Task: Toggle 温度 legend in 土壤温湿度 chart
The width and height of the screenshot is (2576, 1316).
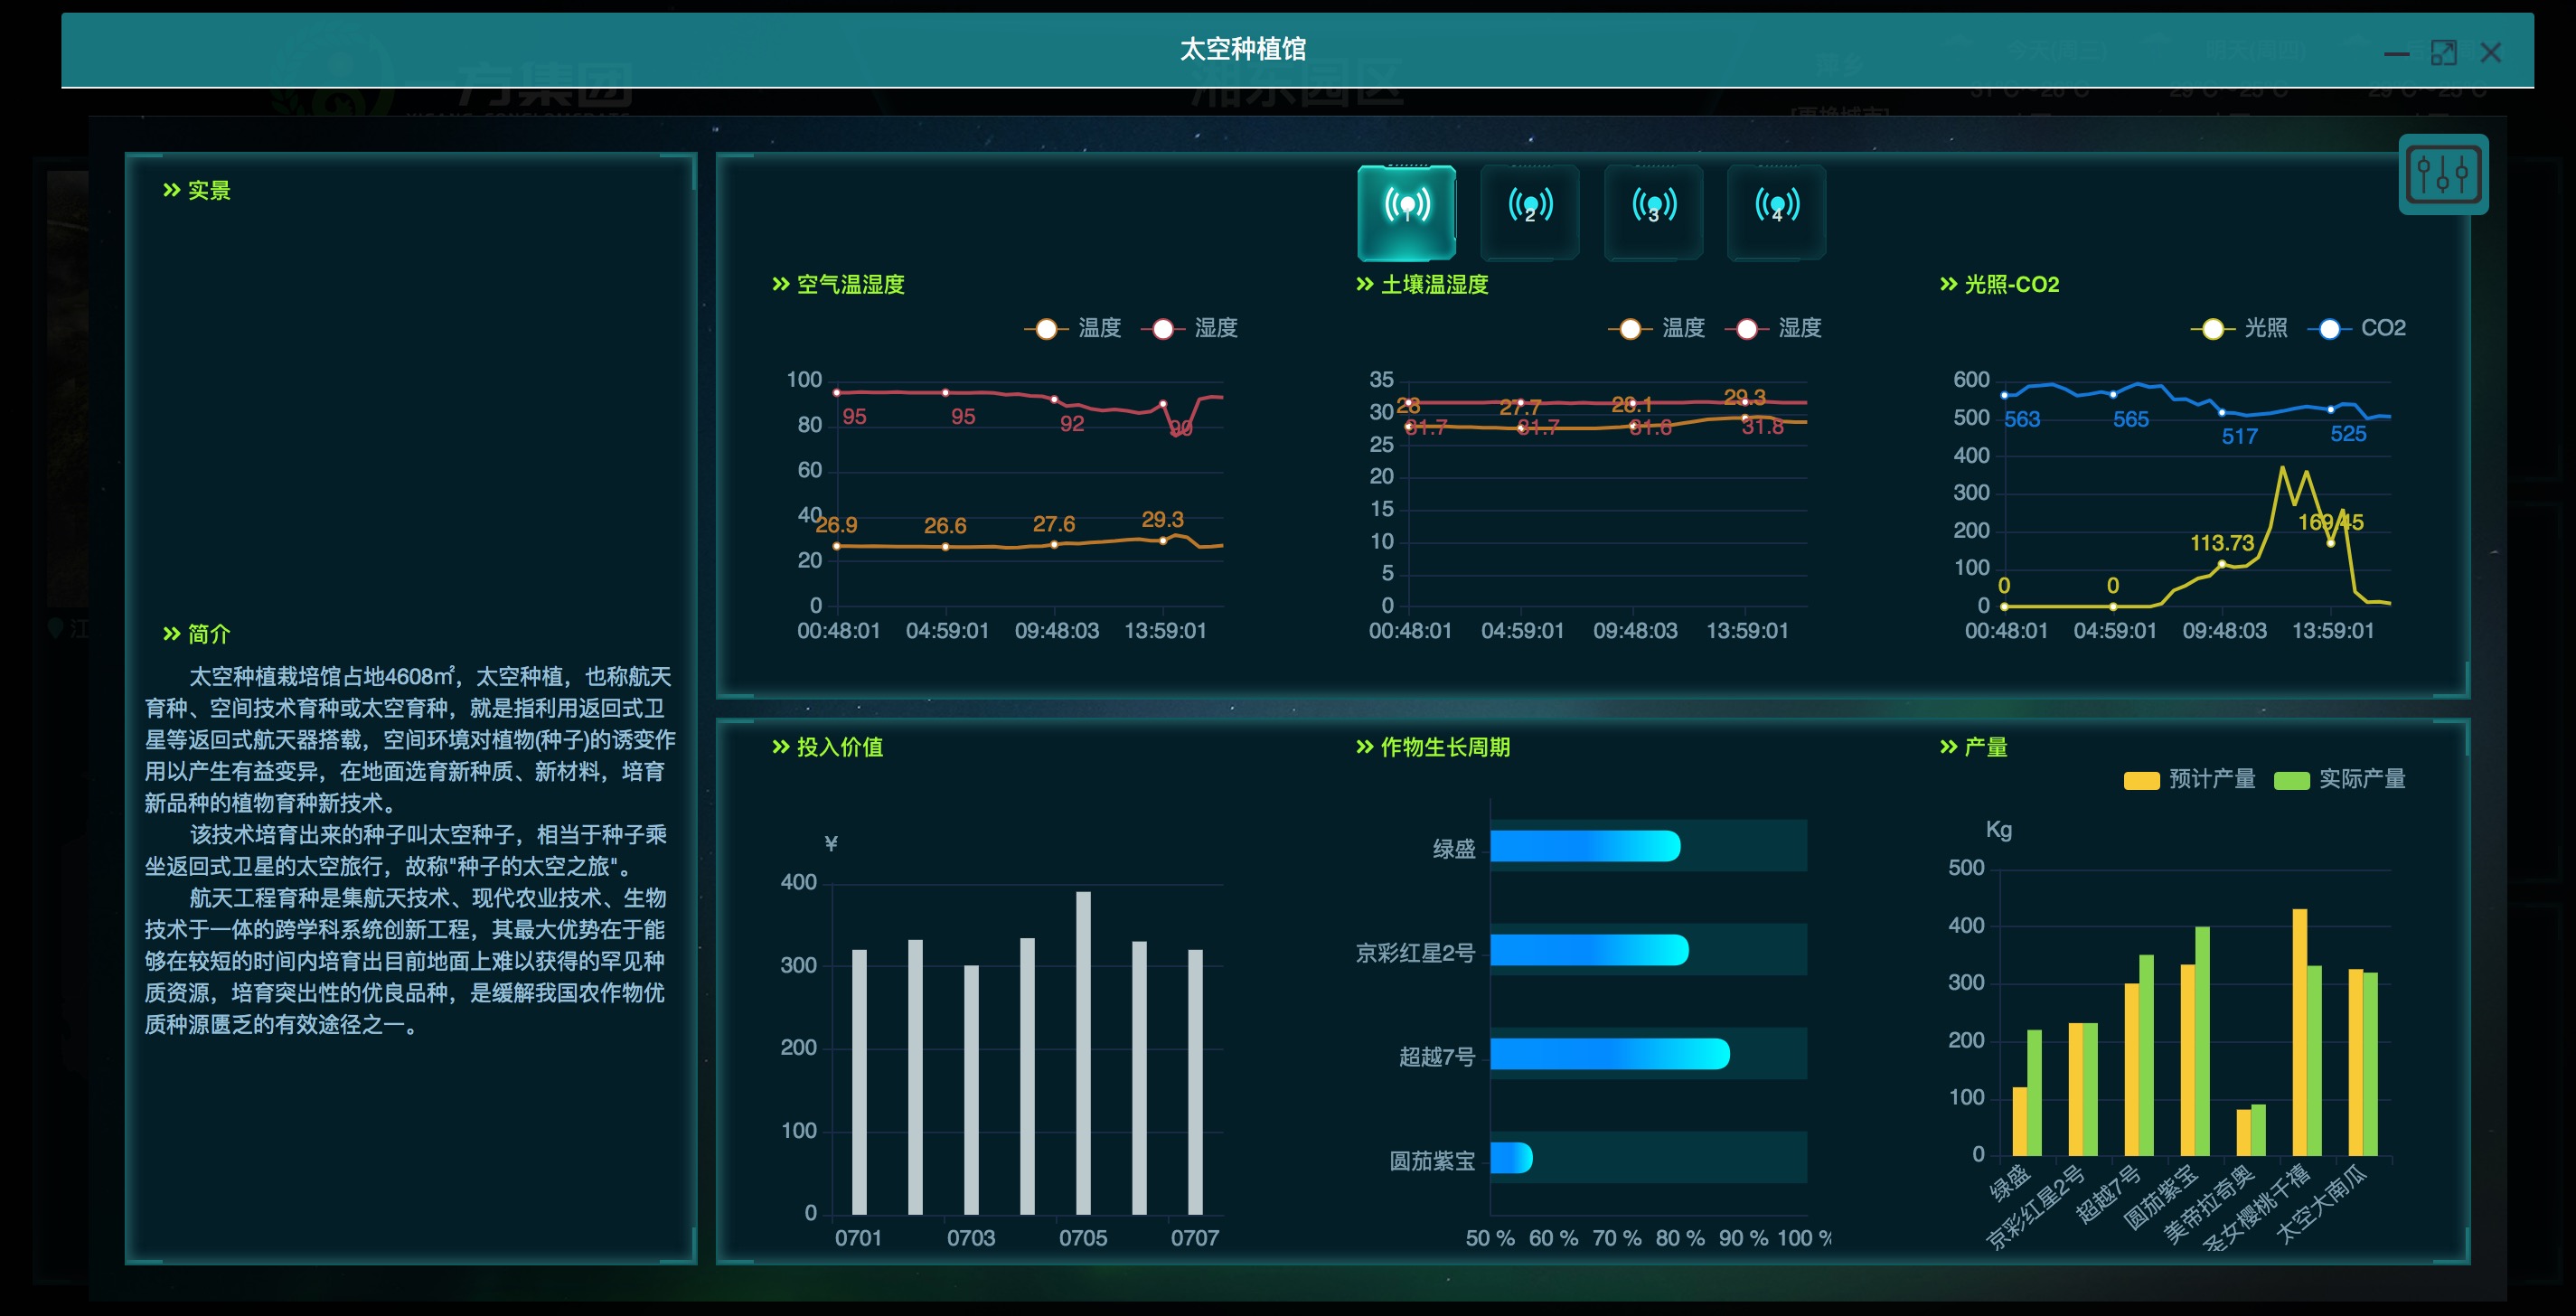Action: coord(1656,328)
